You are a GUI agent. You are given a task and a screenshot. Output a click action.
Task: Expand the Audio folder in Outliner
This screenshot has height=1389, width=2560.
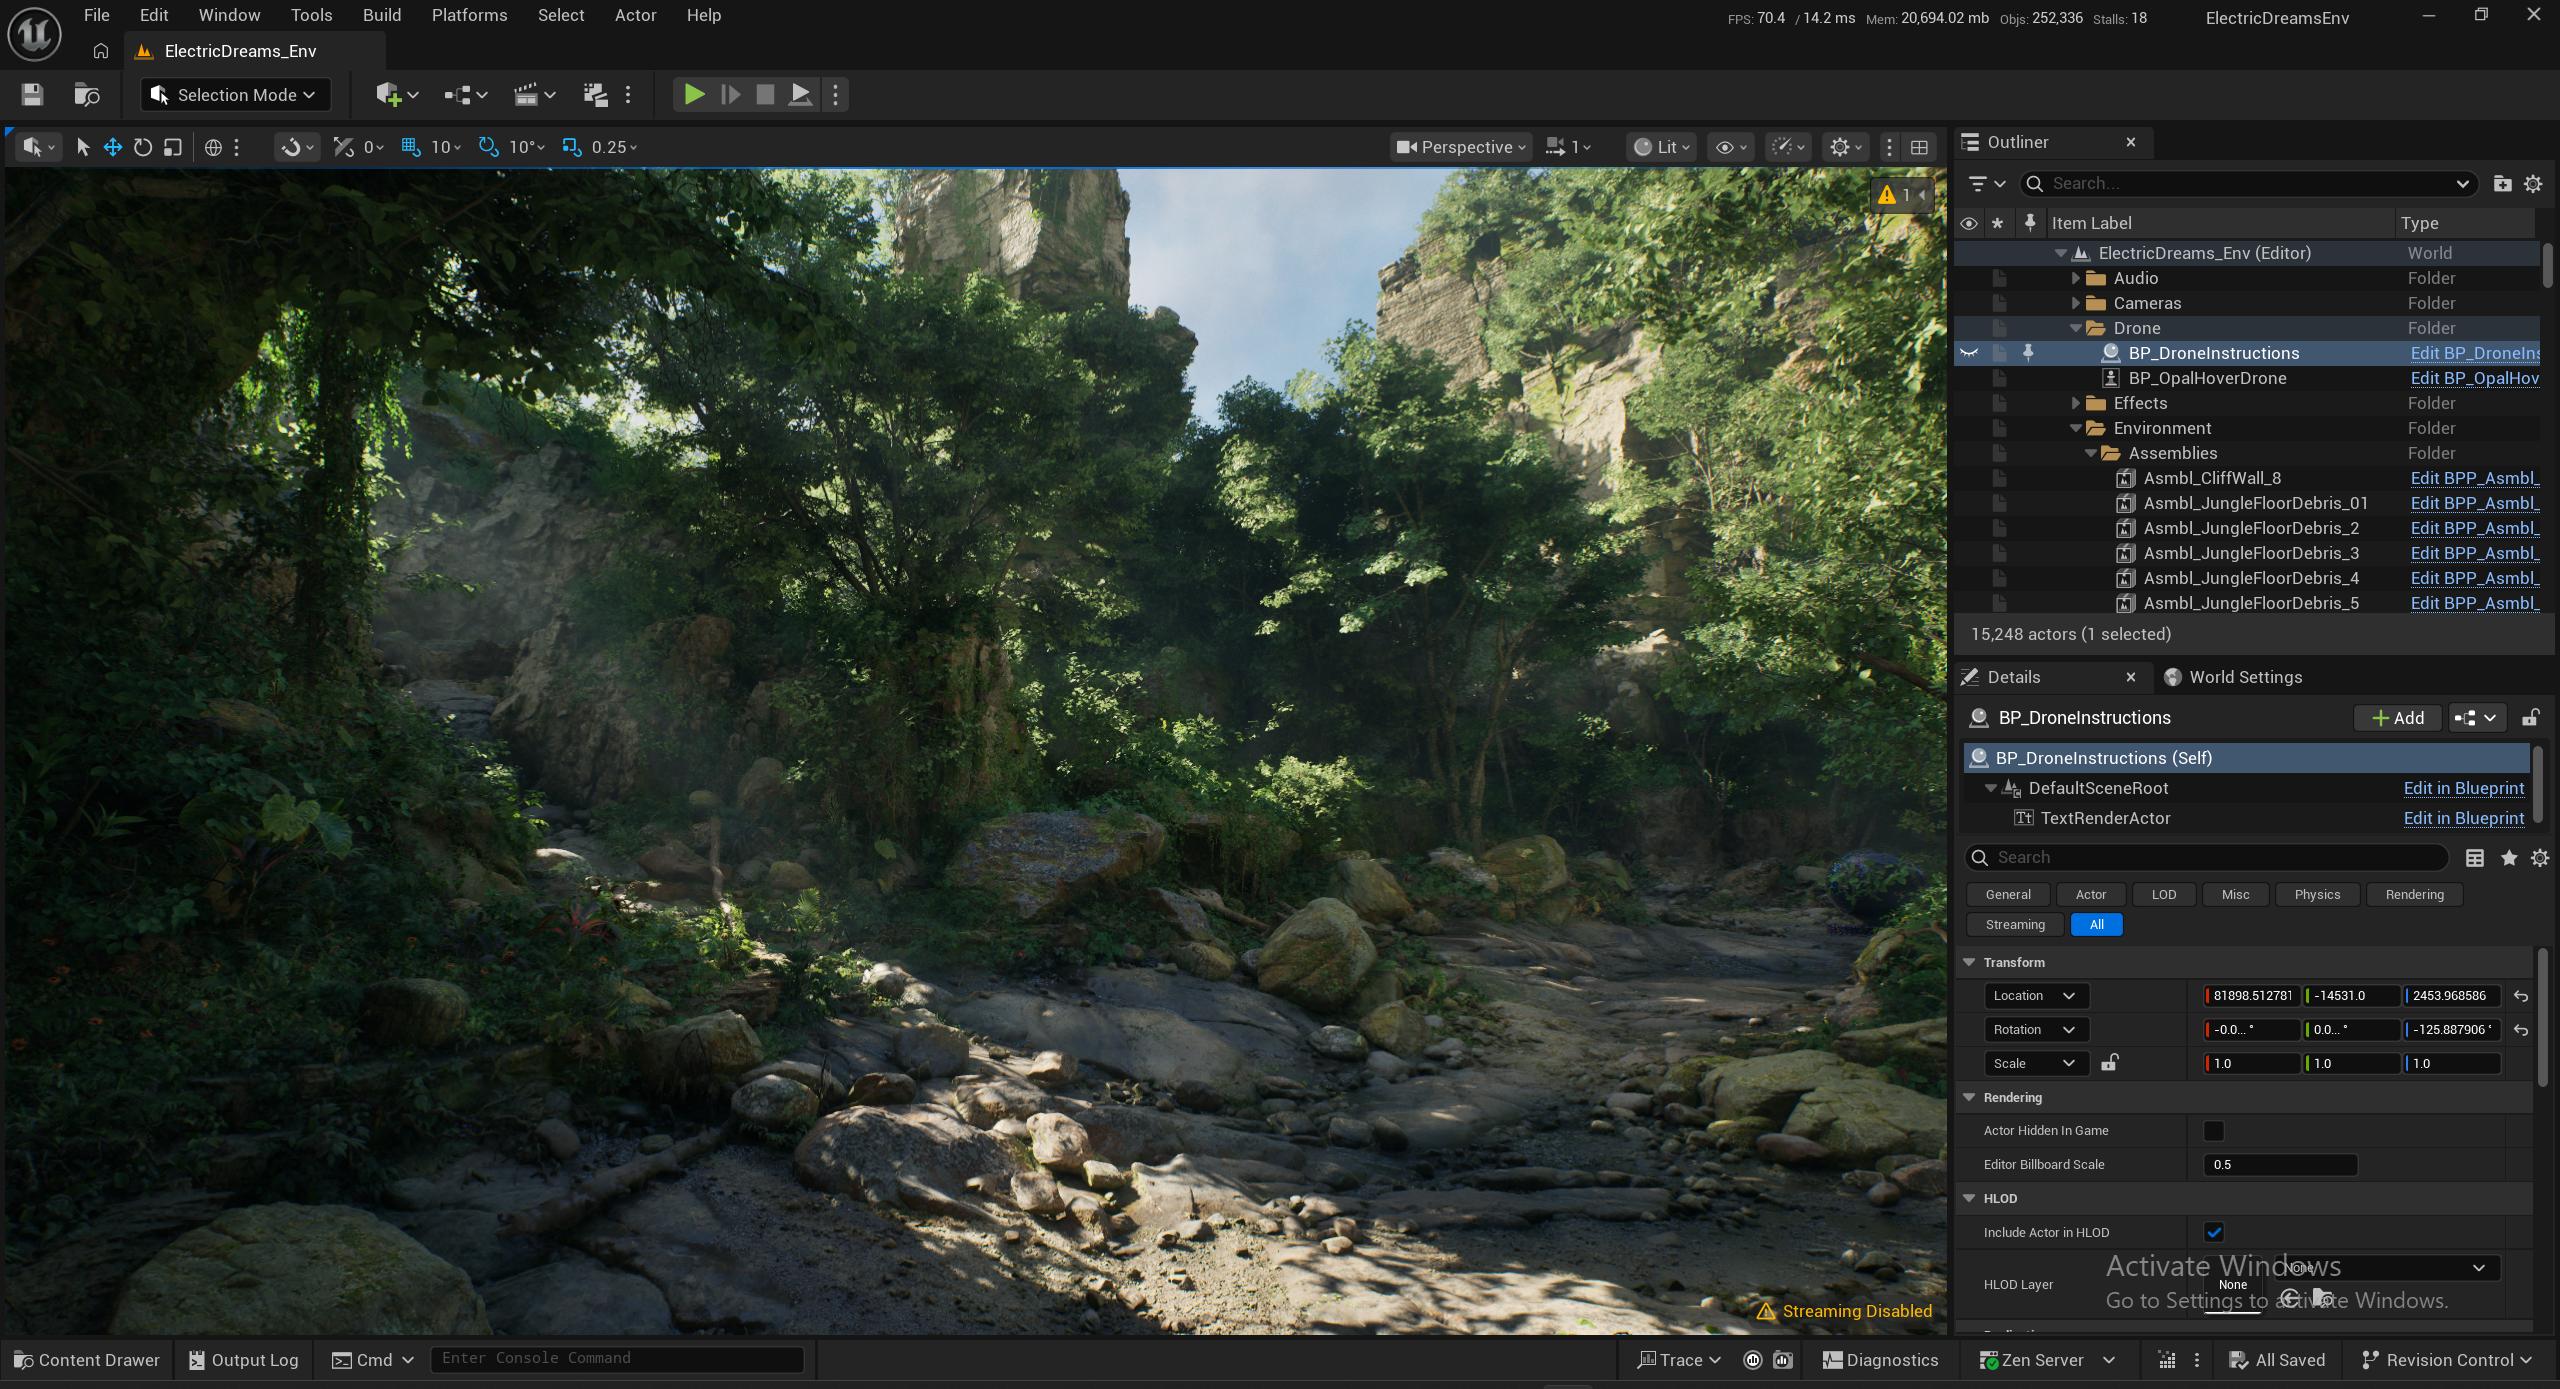point(2075,278)
